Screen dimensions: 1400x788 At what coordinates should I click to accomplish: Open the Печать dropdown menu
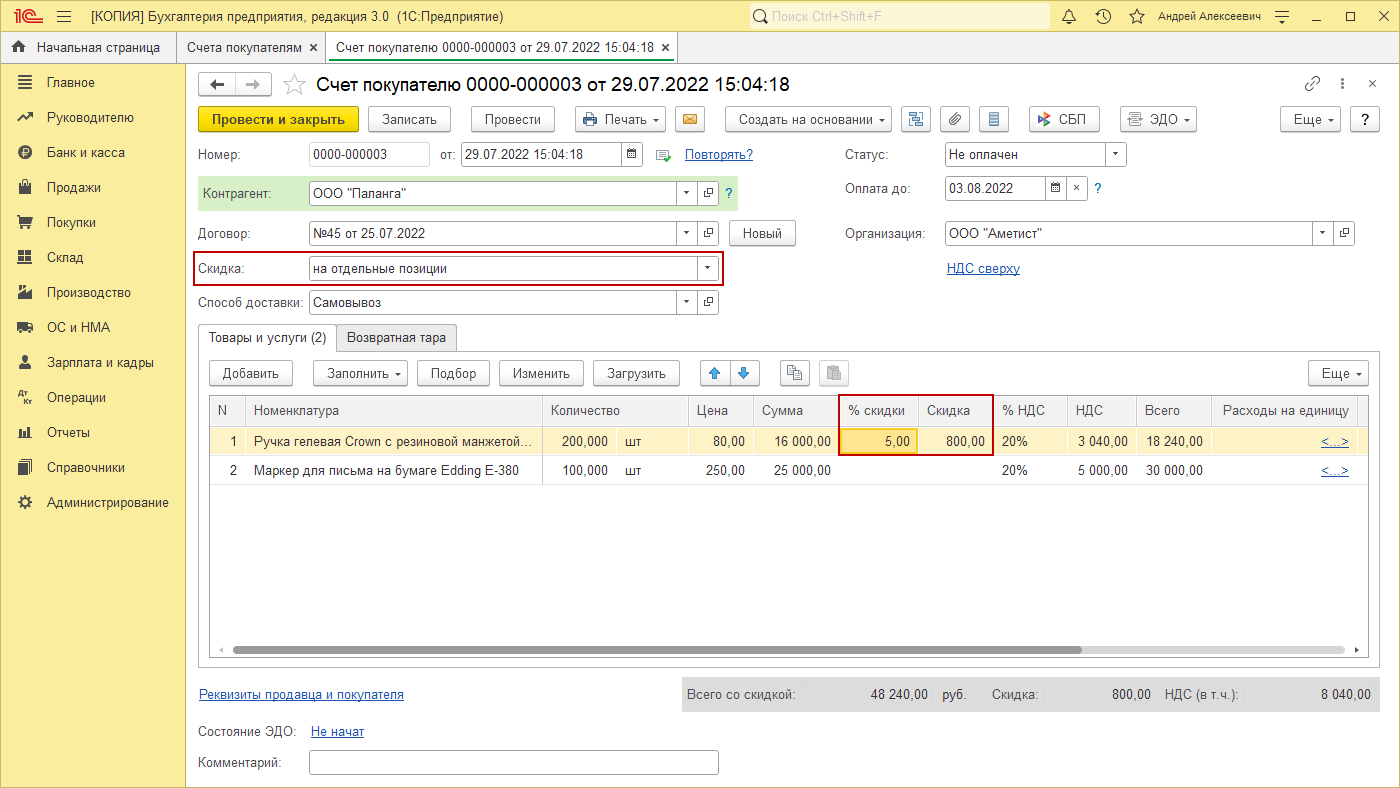point(620,119)
